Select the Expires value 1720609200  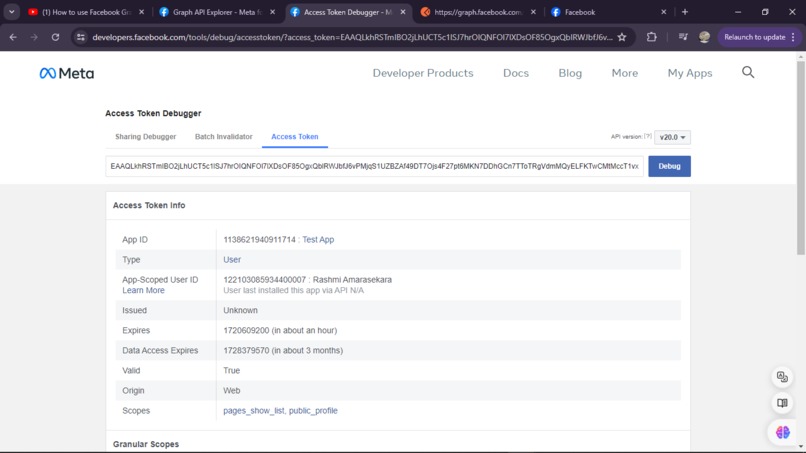(x=246, y=331)
